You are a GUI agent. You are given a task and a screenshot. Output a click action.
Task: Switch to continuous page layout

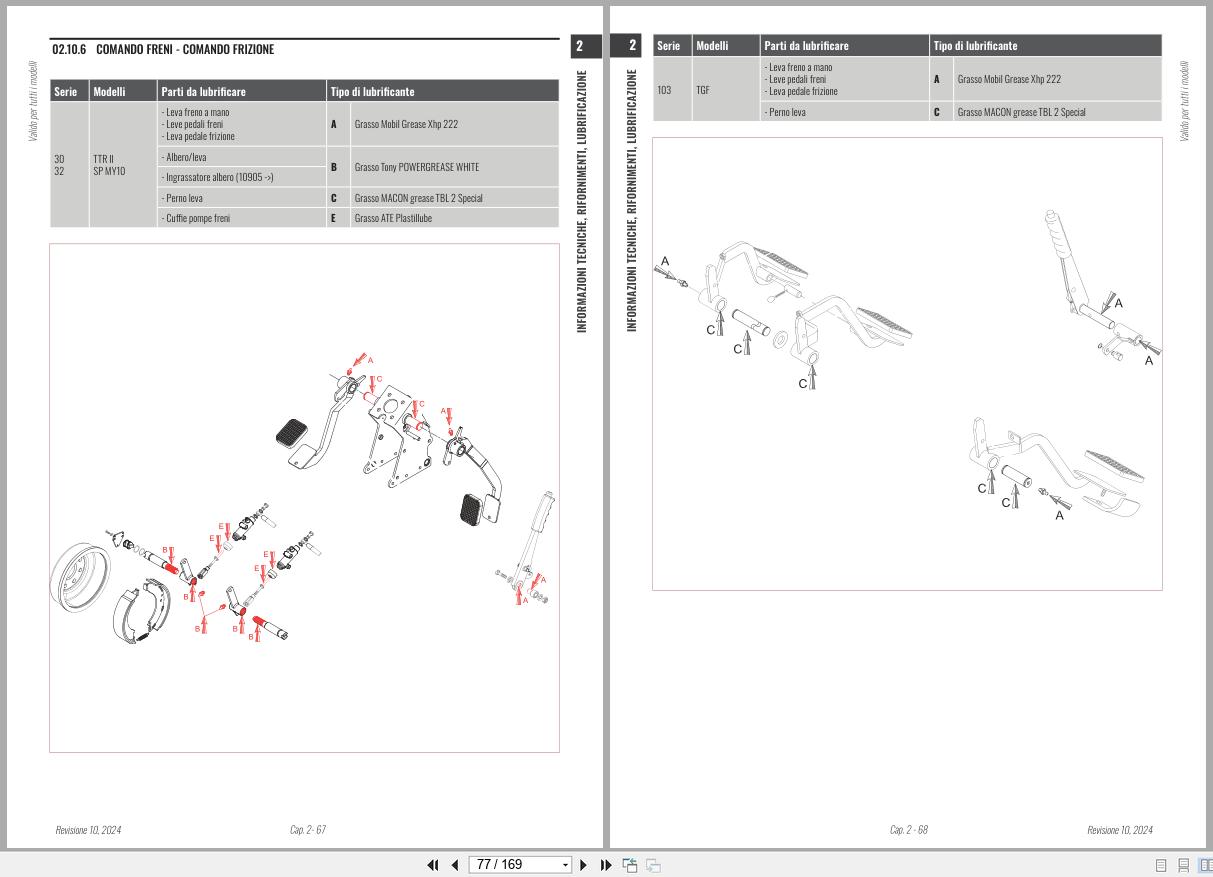[x=1183, y=865]
